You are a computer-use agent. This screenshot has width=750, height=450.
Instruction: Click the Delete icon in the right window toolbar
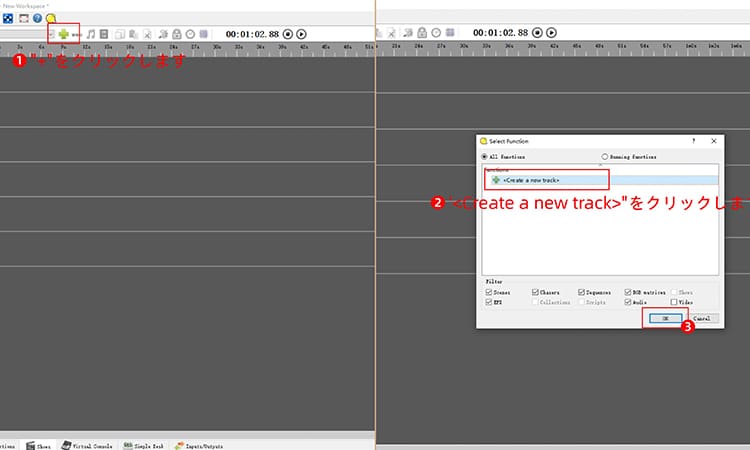tap(391, 33)
